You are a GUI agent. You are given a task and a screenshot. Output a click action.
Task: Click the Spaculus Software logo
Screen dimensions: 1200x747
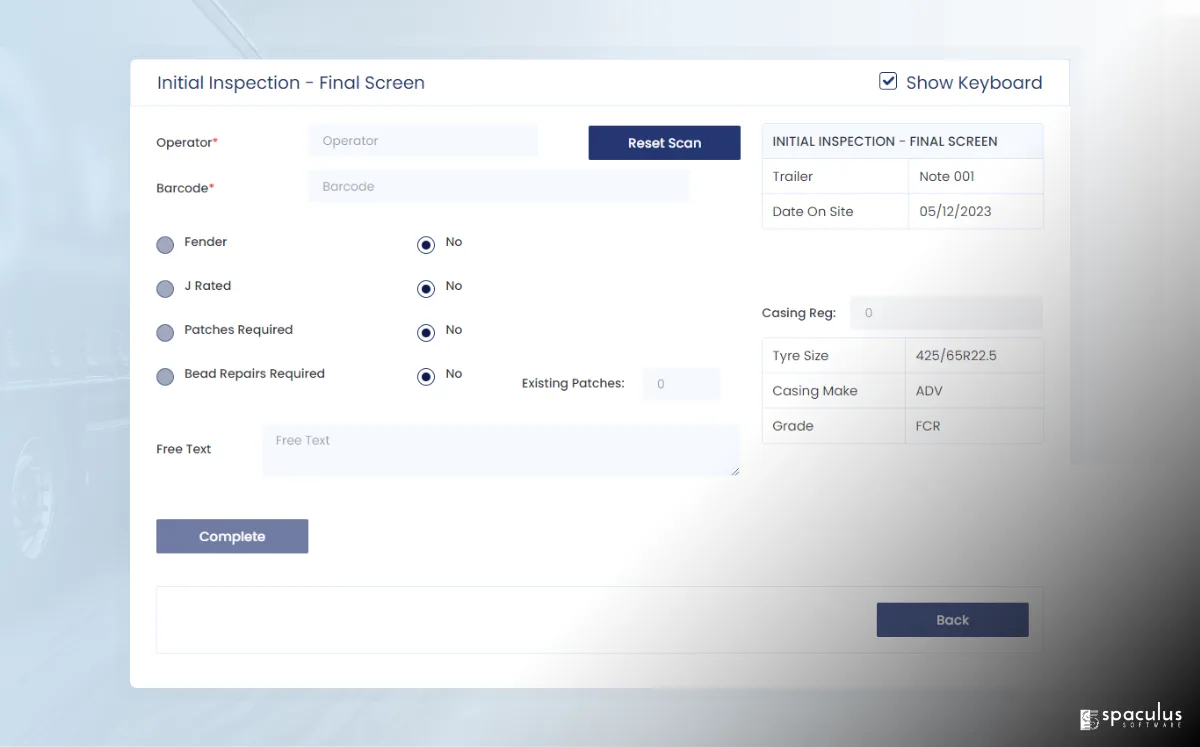point(1131,718)
